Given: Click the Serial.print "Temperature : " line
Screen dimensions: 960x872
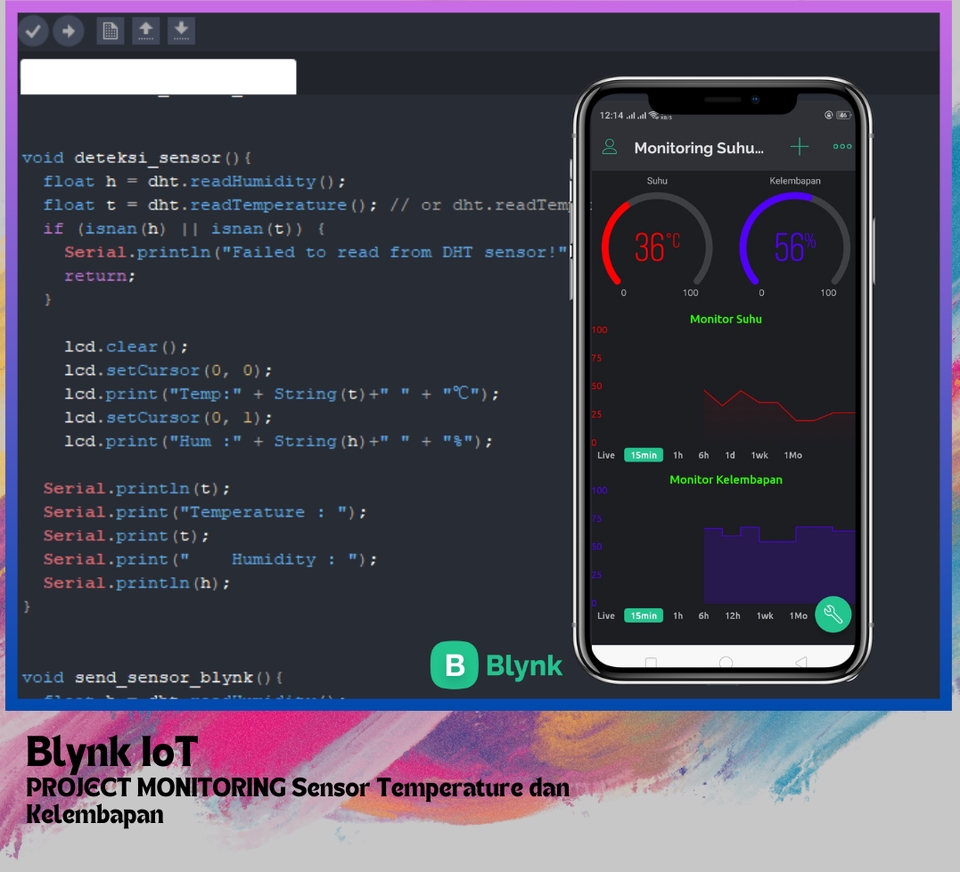Looking at the screenshot, I should pyautogui.click(x=205, y=512).
